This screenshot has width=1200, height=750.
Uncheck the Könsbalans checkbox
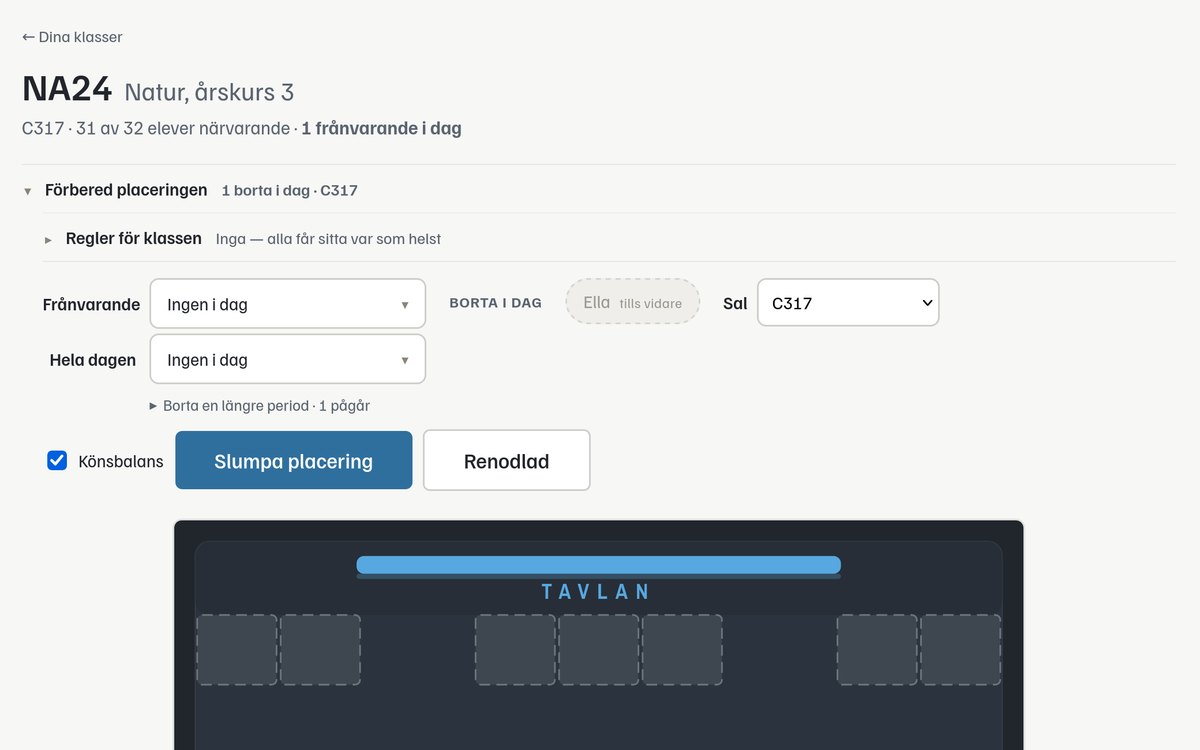tap(57, 461)
